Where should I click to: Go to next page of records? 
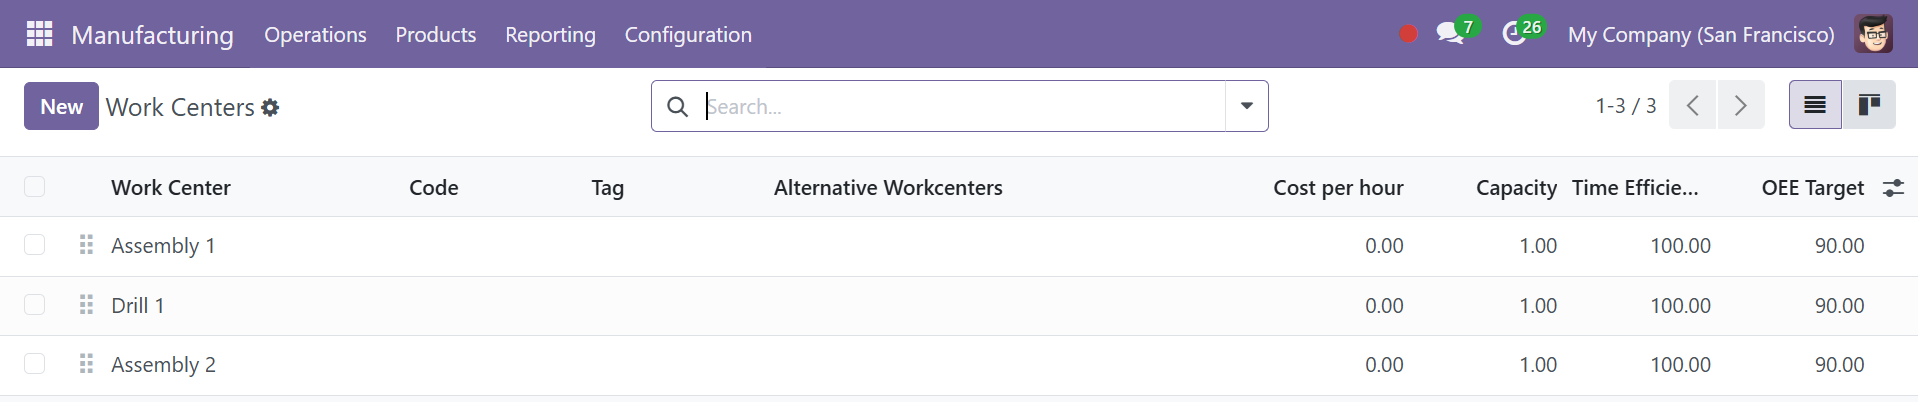point(1741,105)
